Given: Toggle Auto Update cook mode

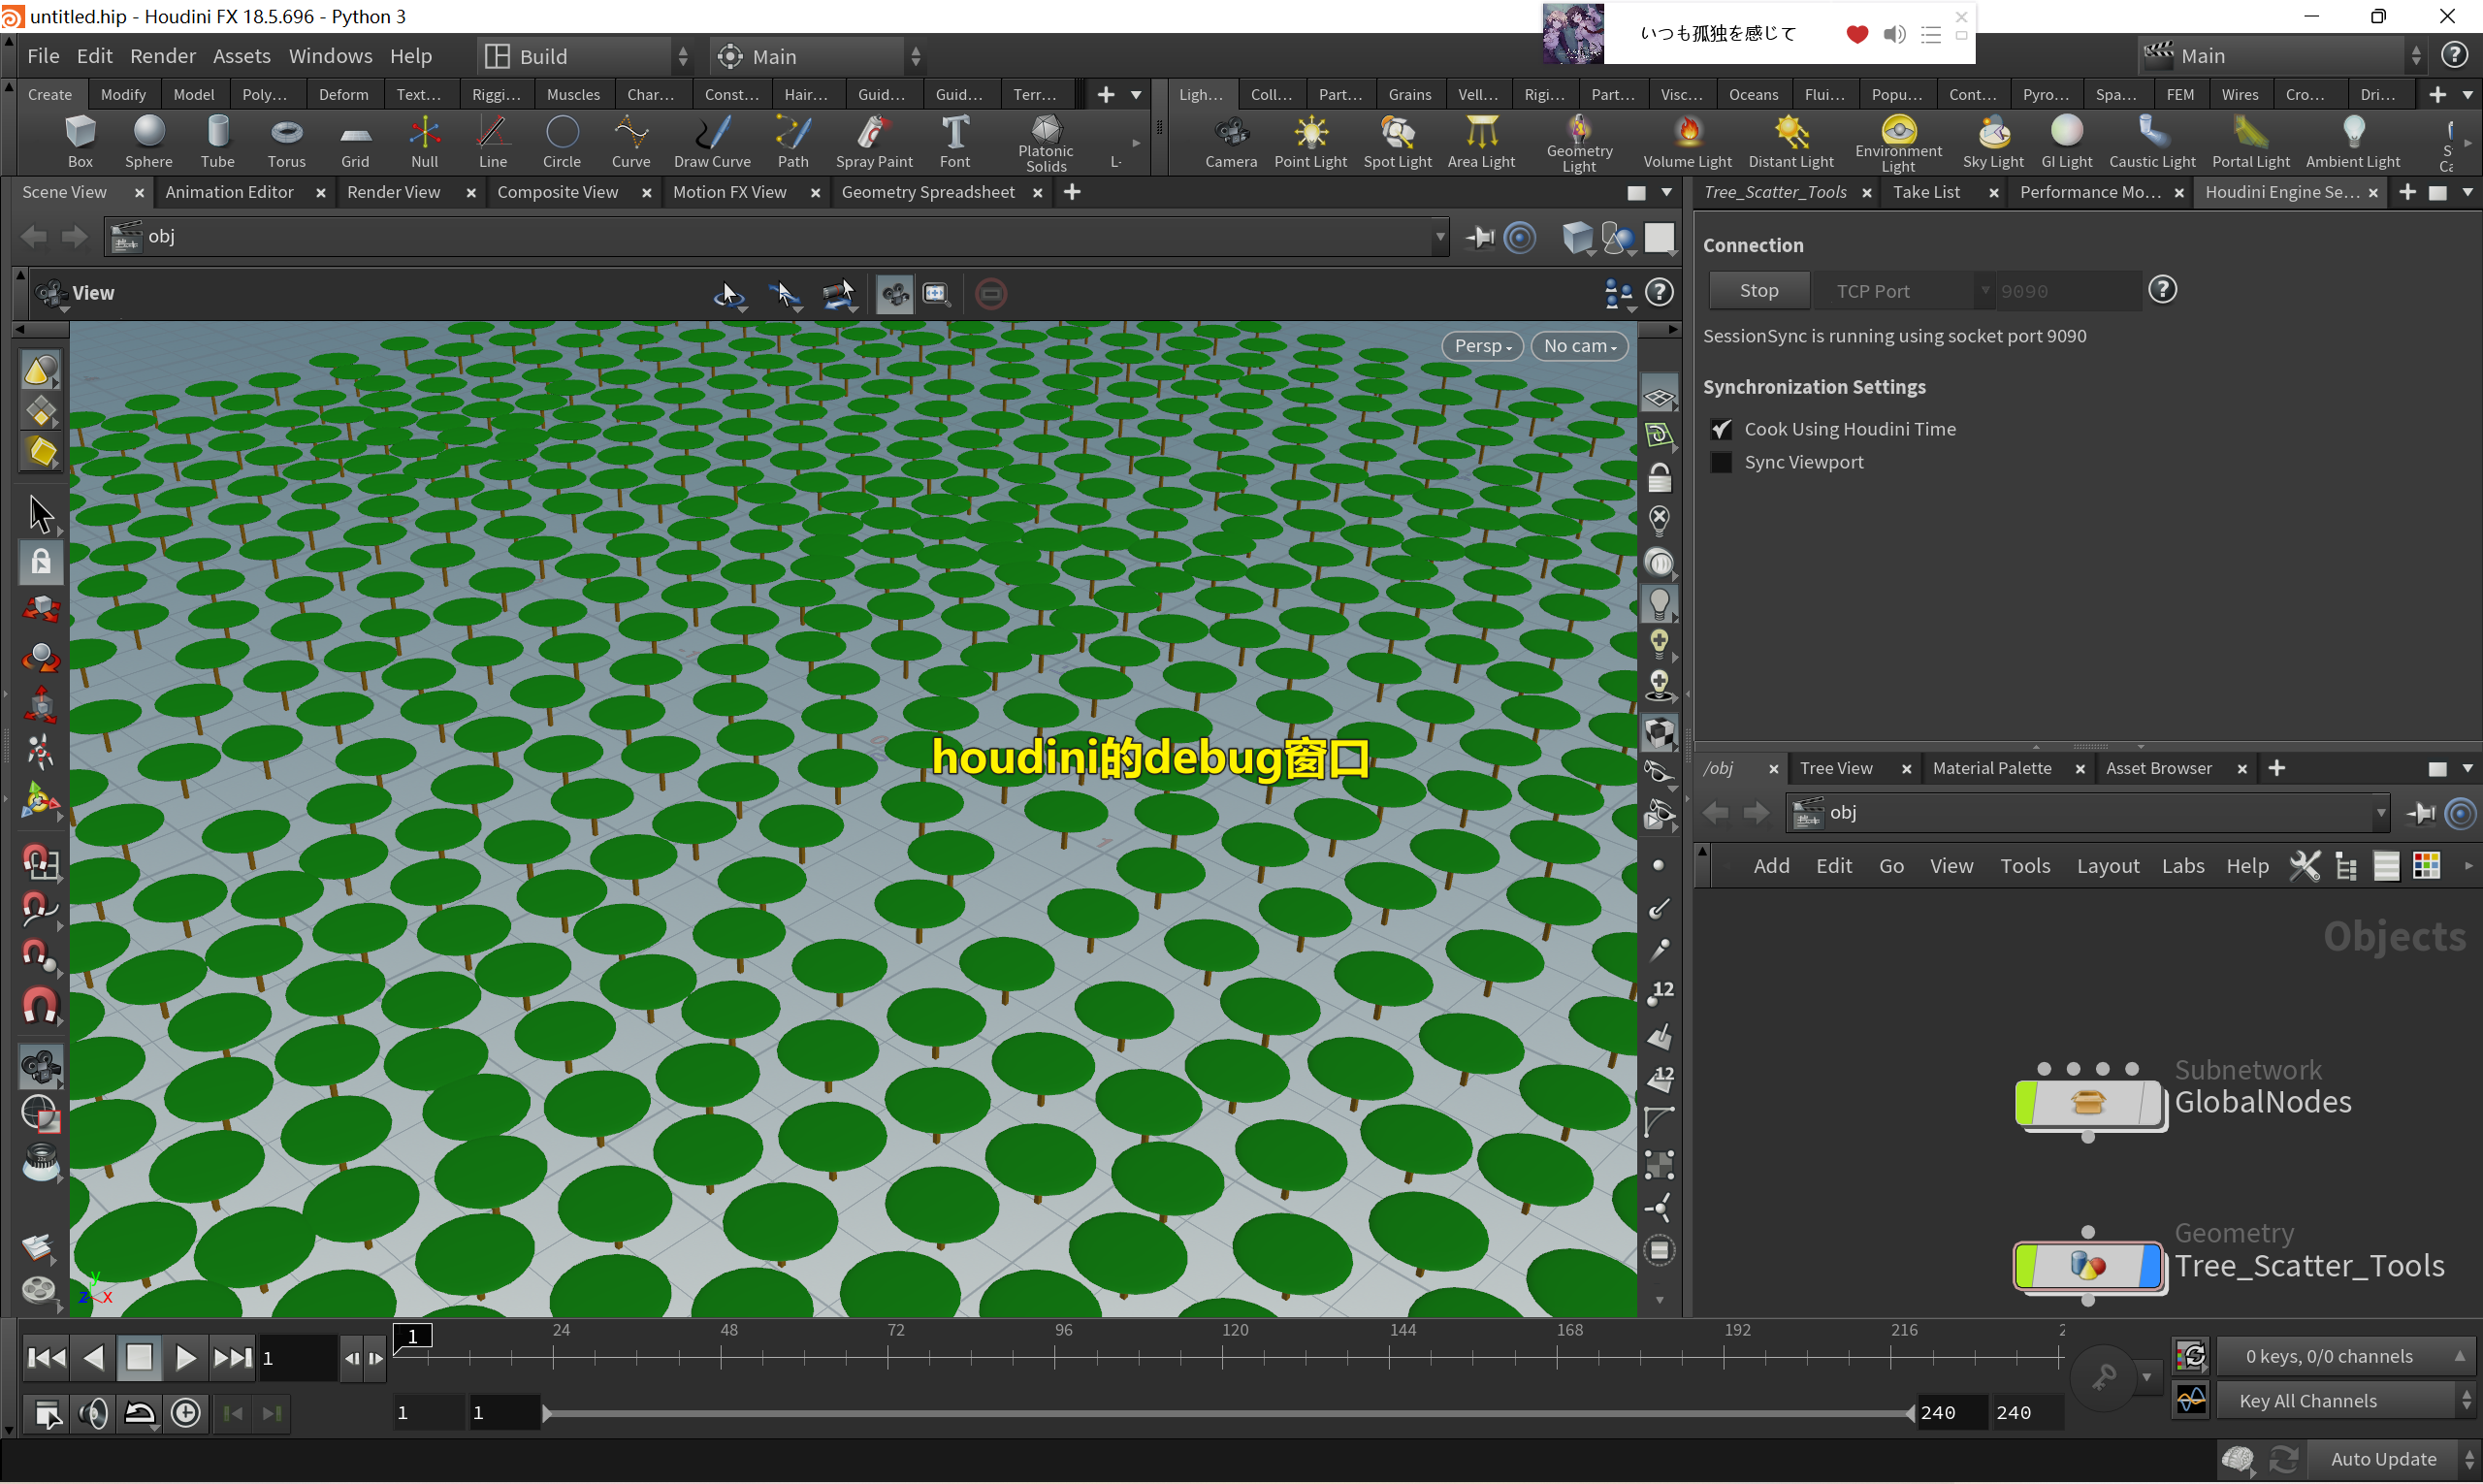Looking at the screenshot, I should 2384,1459.
